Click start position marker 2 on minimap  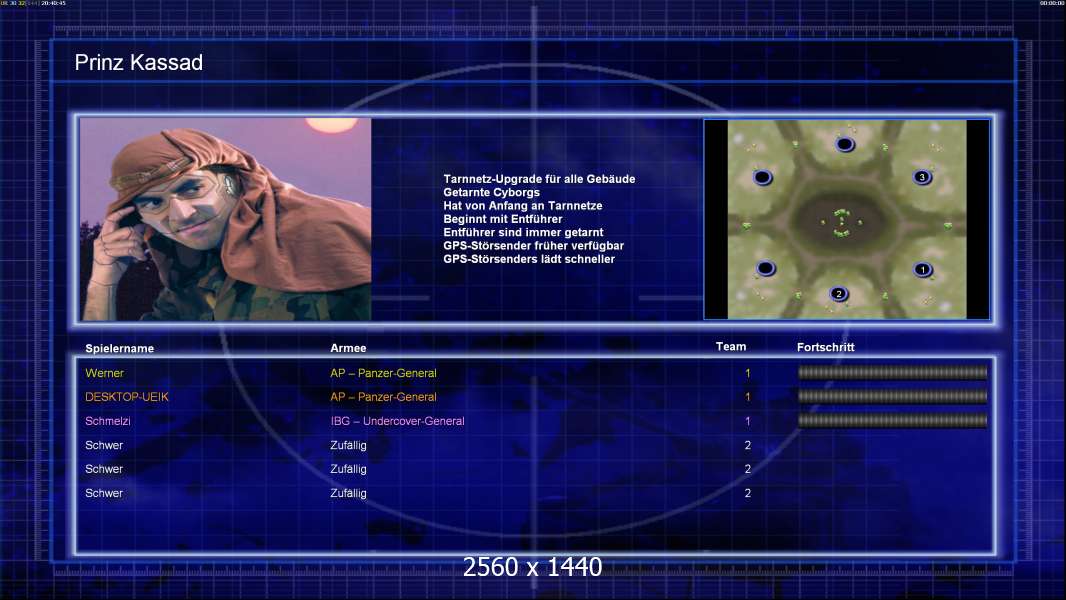click(x=839, y=294)
